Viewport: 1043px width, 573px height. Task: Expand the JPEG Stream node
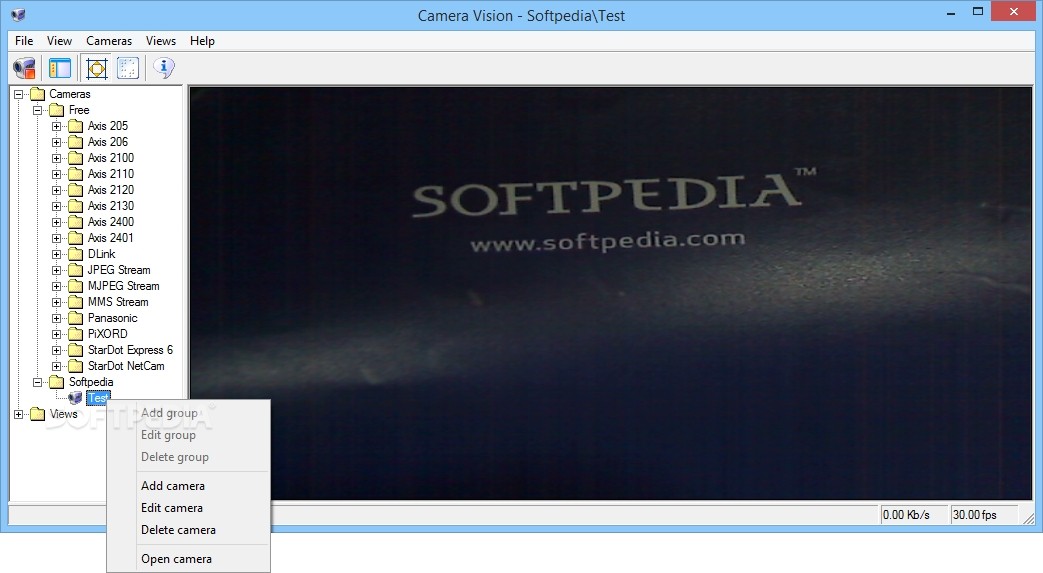click(57, 270)
